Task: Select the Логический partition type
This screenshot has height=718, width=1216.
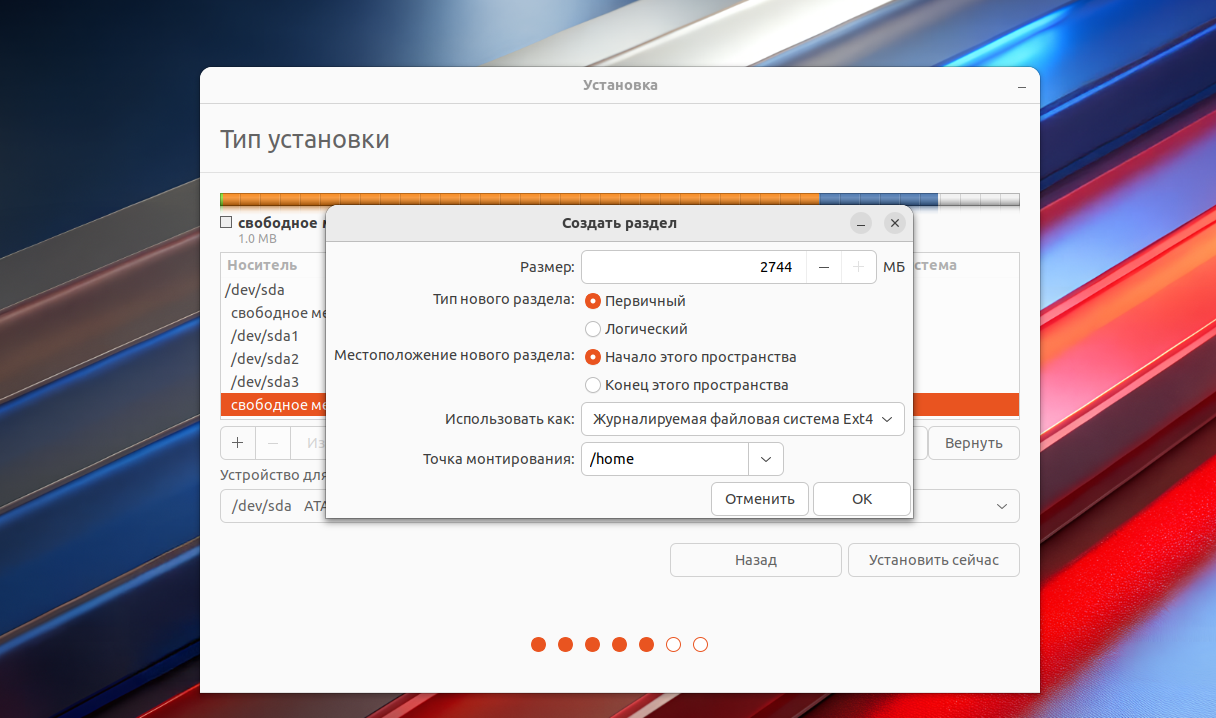Action: (593, 329)
